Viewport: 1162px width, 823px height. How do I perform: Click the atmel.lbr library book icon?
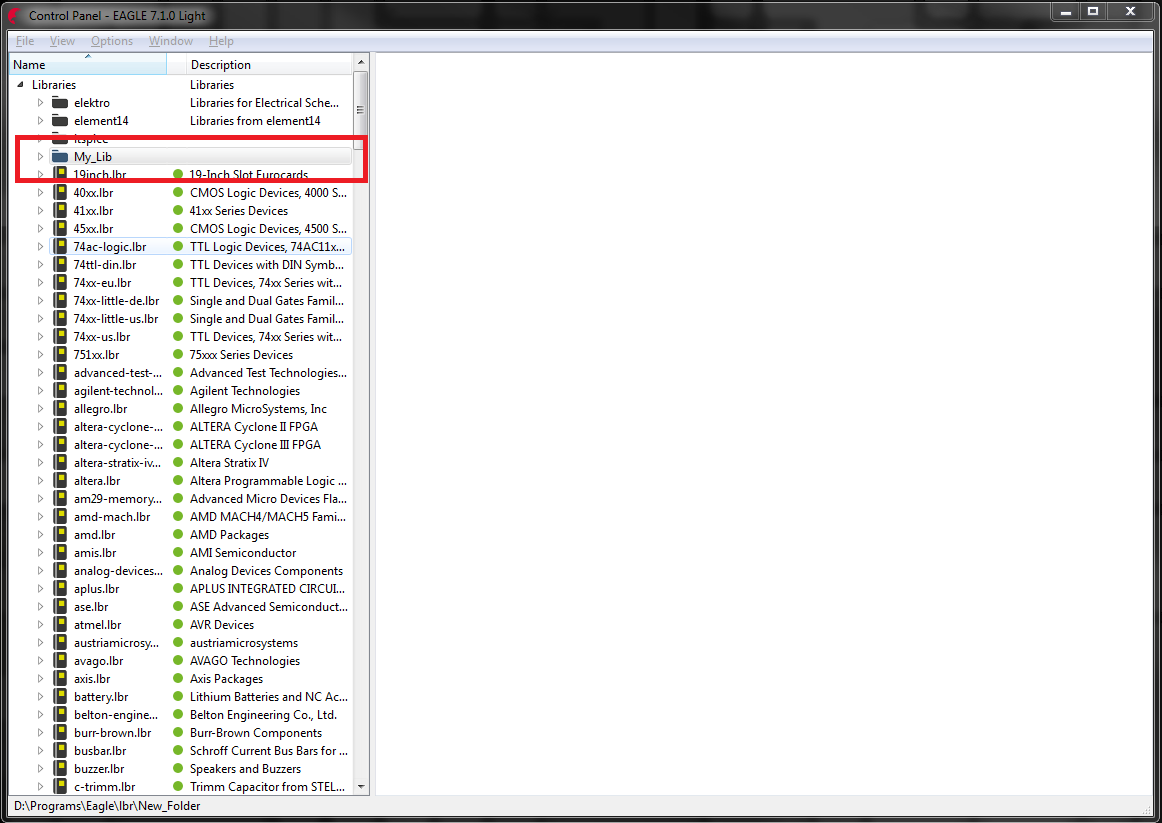point(60,624)
